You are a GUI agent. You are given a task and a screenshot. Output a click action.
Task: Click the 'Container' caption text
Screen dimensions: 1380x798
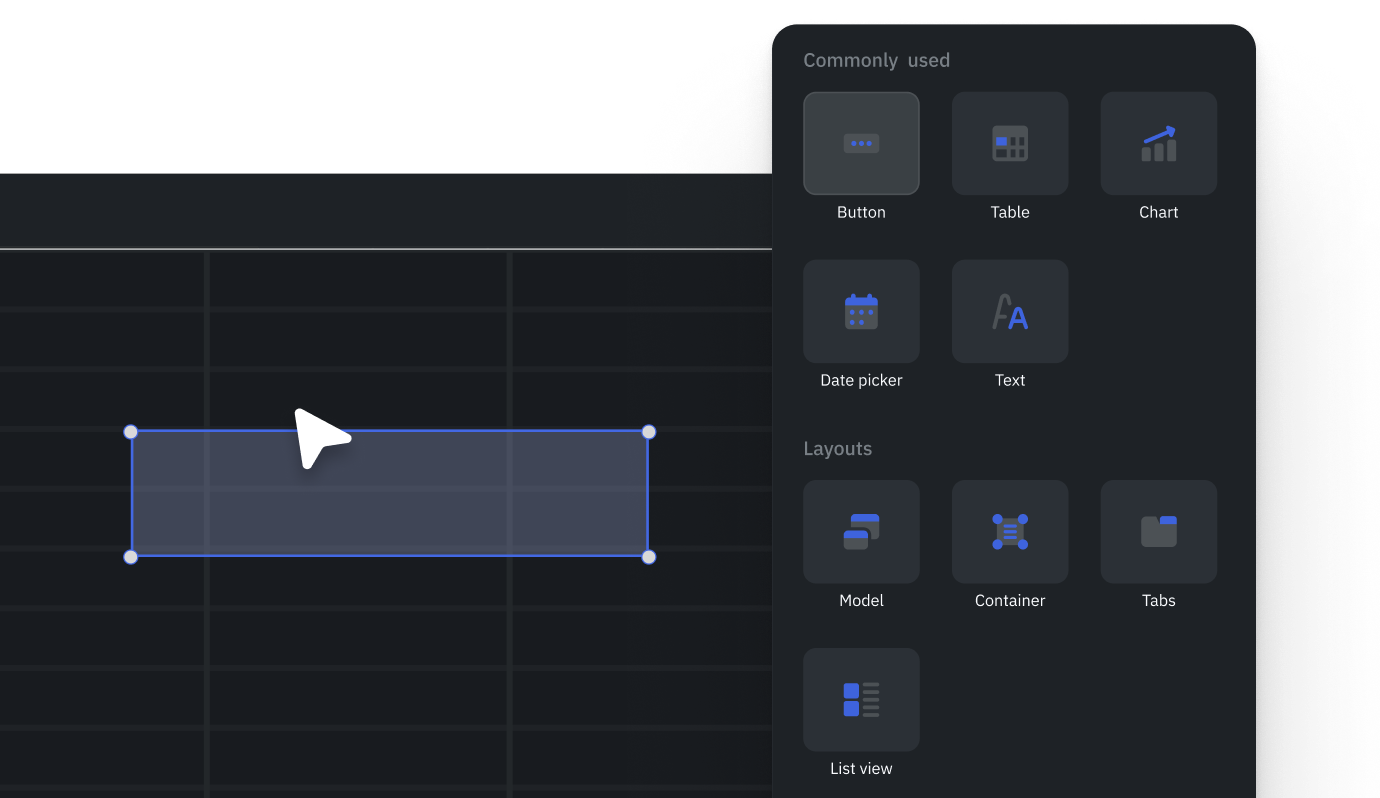tap(1009, 601)
